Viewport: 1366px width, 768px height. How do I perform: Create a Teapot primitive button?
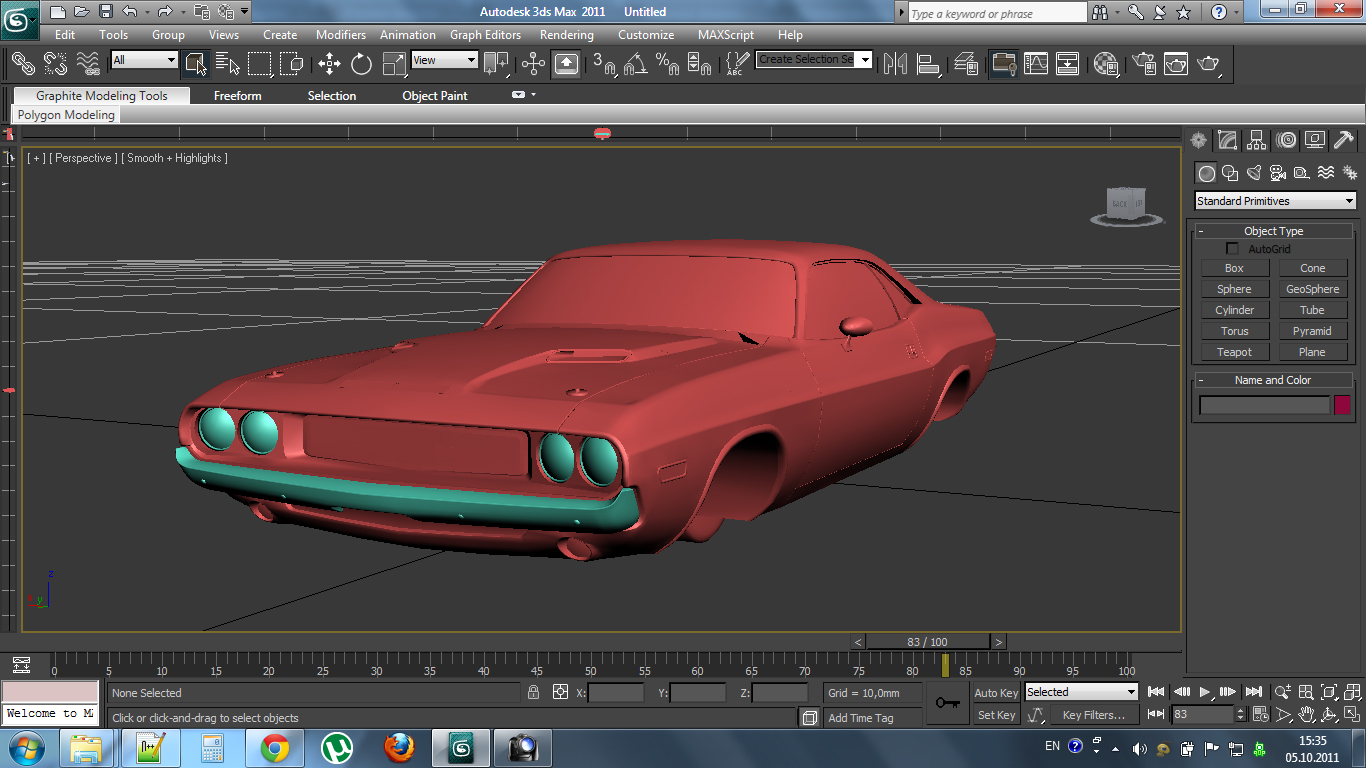[1234, 352]
